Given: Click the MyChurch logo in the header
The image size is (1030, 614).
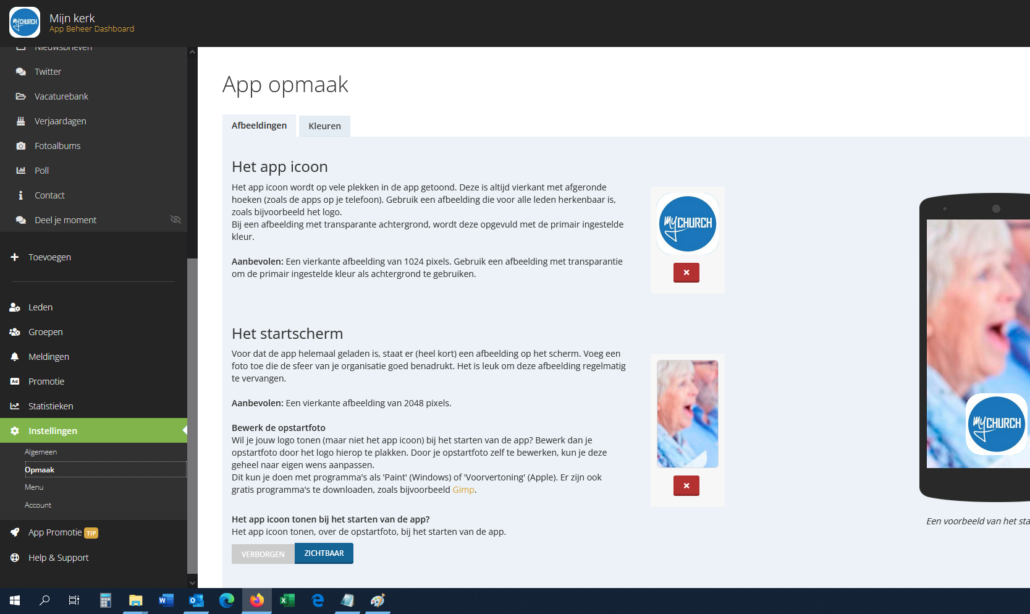Looking at the screenshot, I should [x=24, y=22].
